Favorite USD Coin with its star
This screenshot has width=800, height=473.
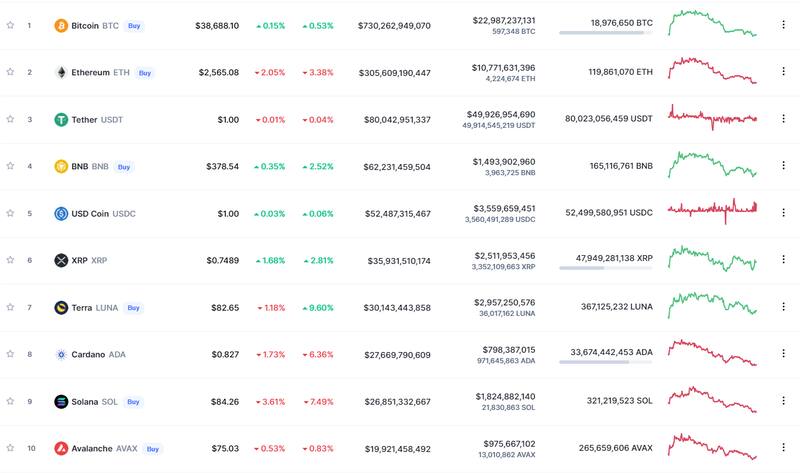(10, 213)
